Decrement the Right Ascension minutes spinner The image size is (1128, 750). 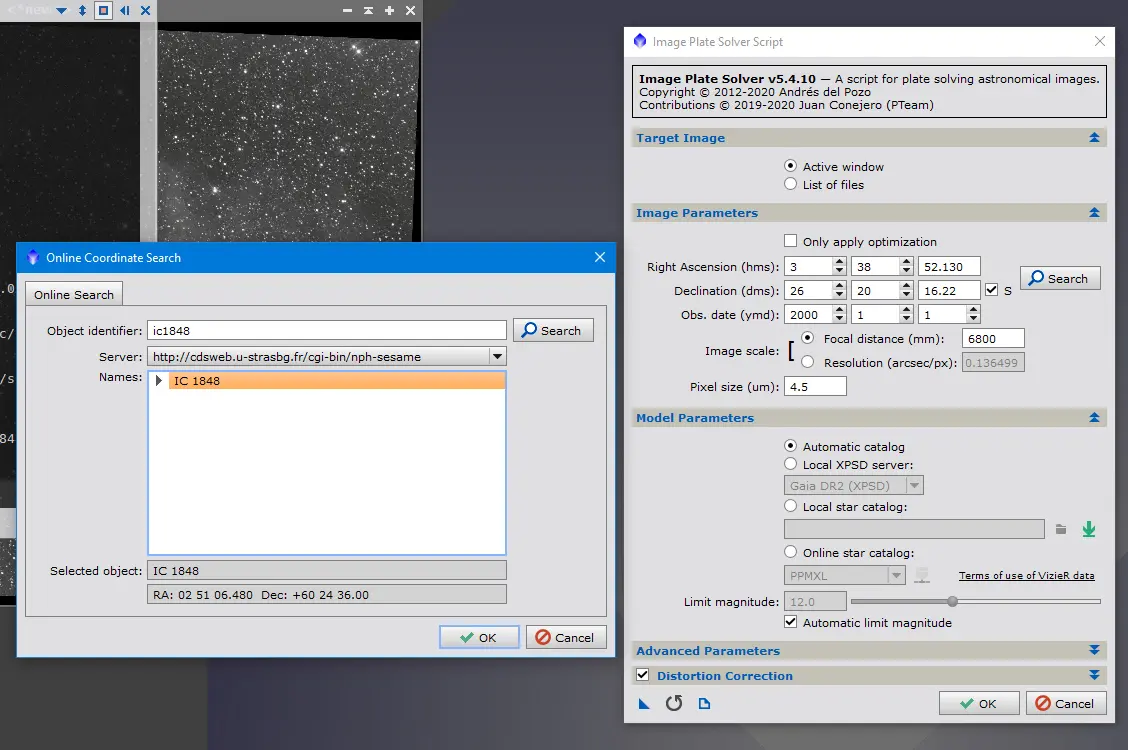pos(906,271)
